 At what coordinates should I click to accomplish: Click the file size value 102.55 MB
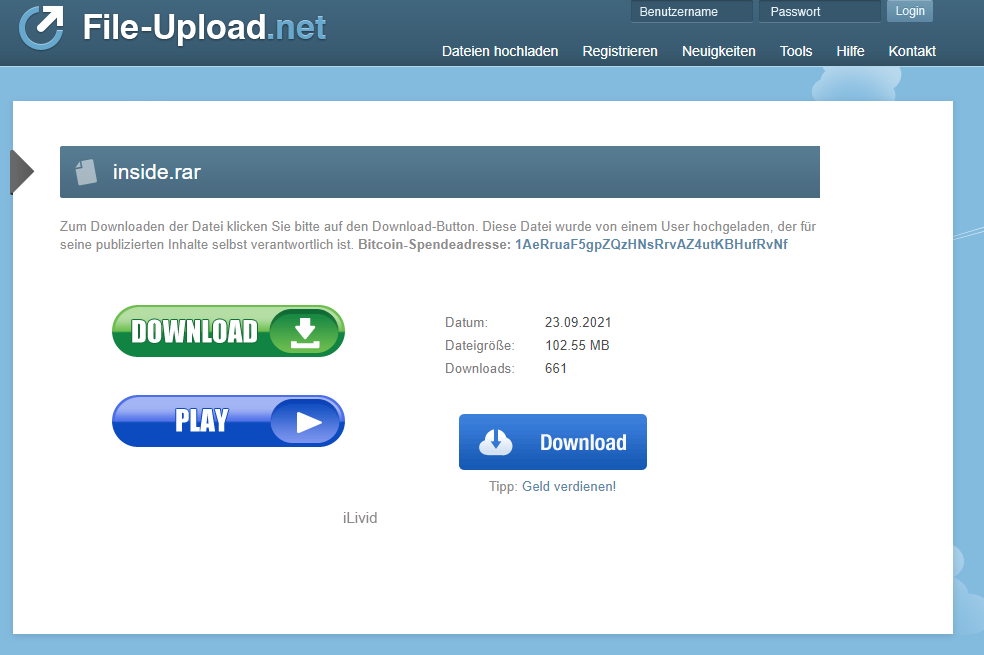point(577,345)
